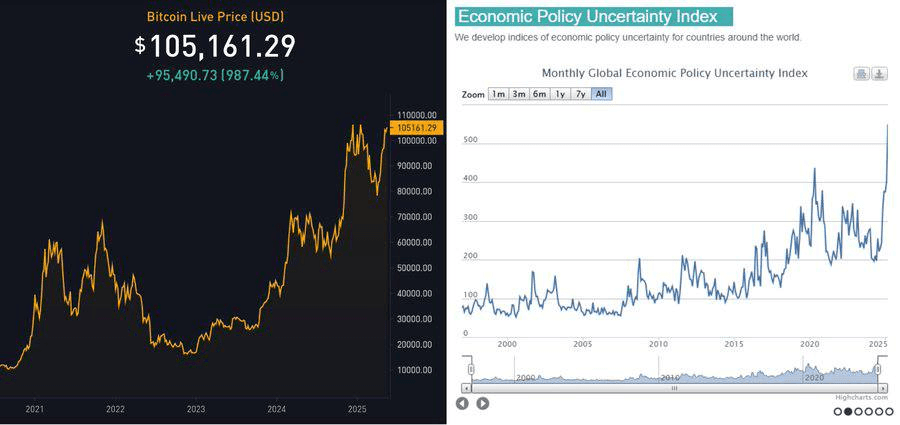This screenshot has height=425, width=900.
Task: Click the orange Bitcoin current price label
Action: click(417, 128)
